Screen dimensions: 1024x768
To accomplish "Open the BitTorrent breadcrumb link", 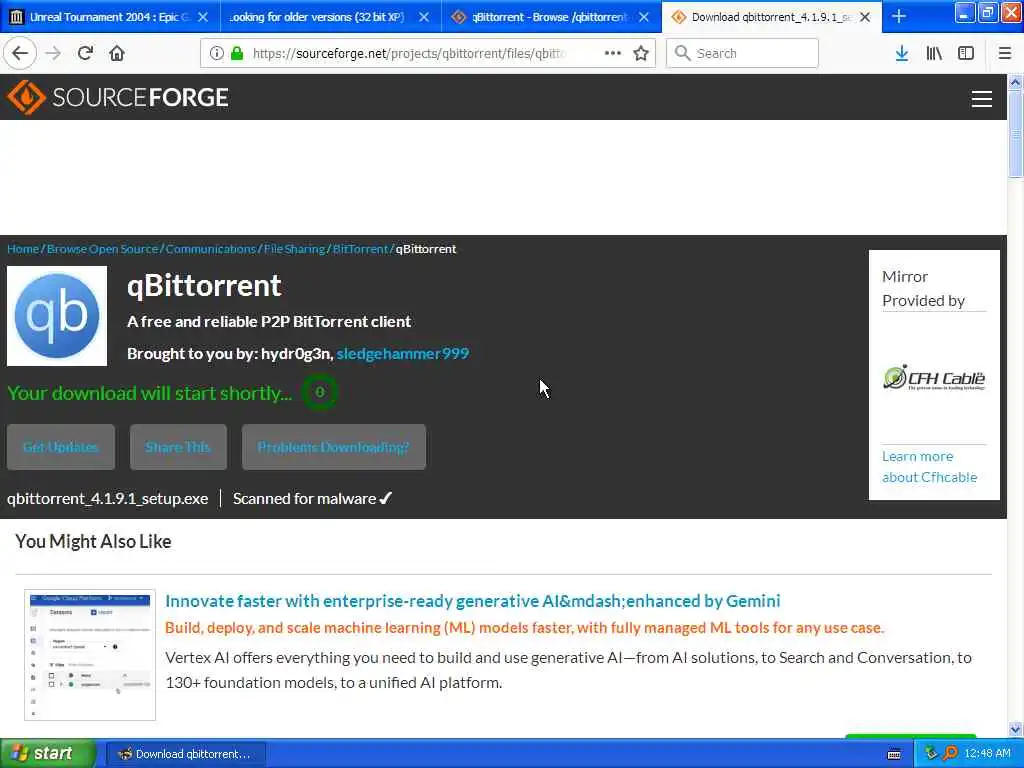I will [360, 249].
